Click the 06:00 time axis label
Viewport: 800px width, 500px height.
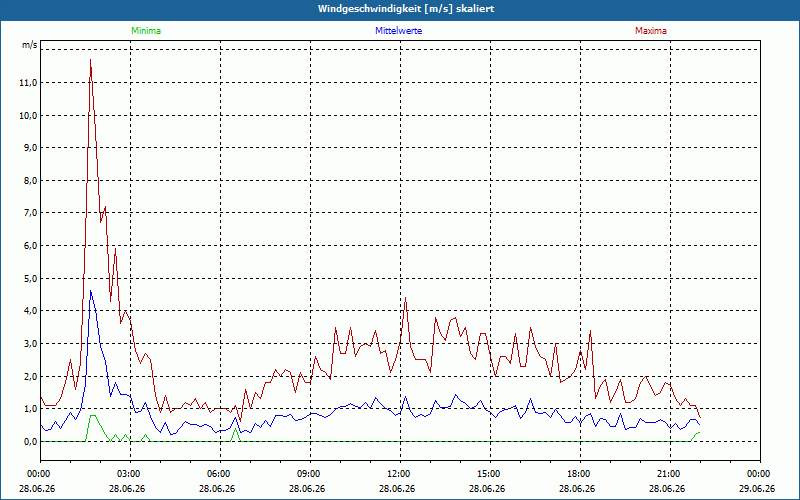[x=217, y=474]
